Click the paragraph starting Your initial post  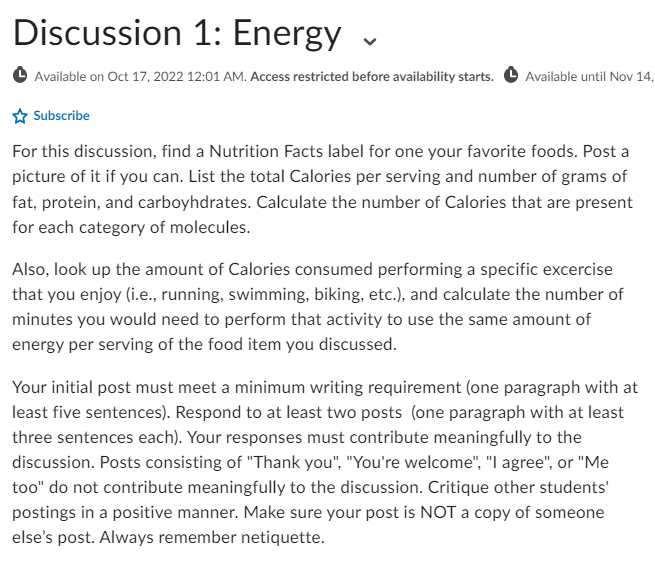pyautogui.click(x=325, y=462)
